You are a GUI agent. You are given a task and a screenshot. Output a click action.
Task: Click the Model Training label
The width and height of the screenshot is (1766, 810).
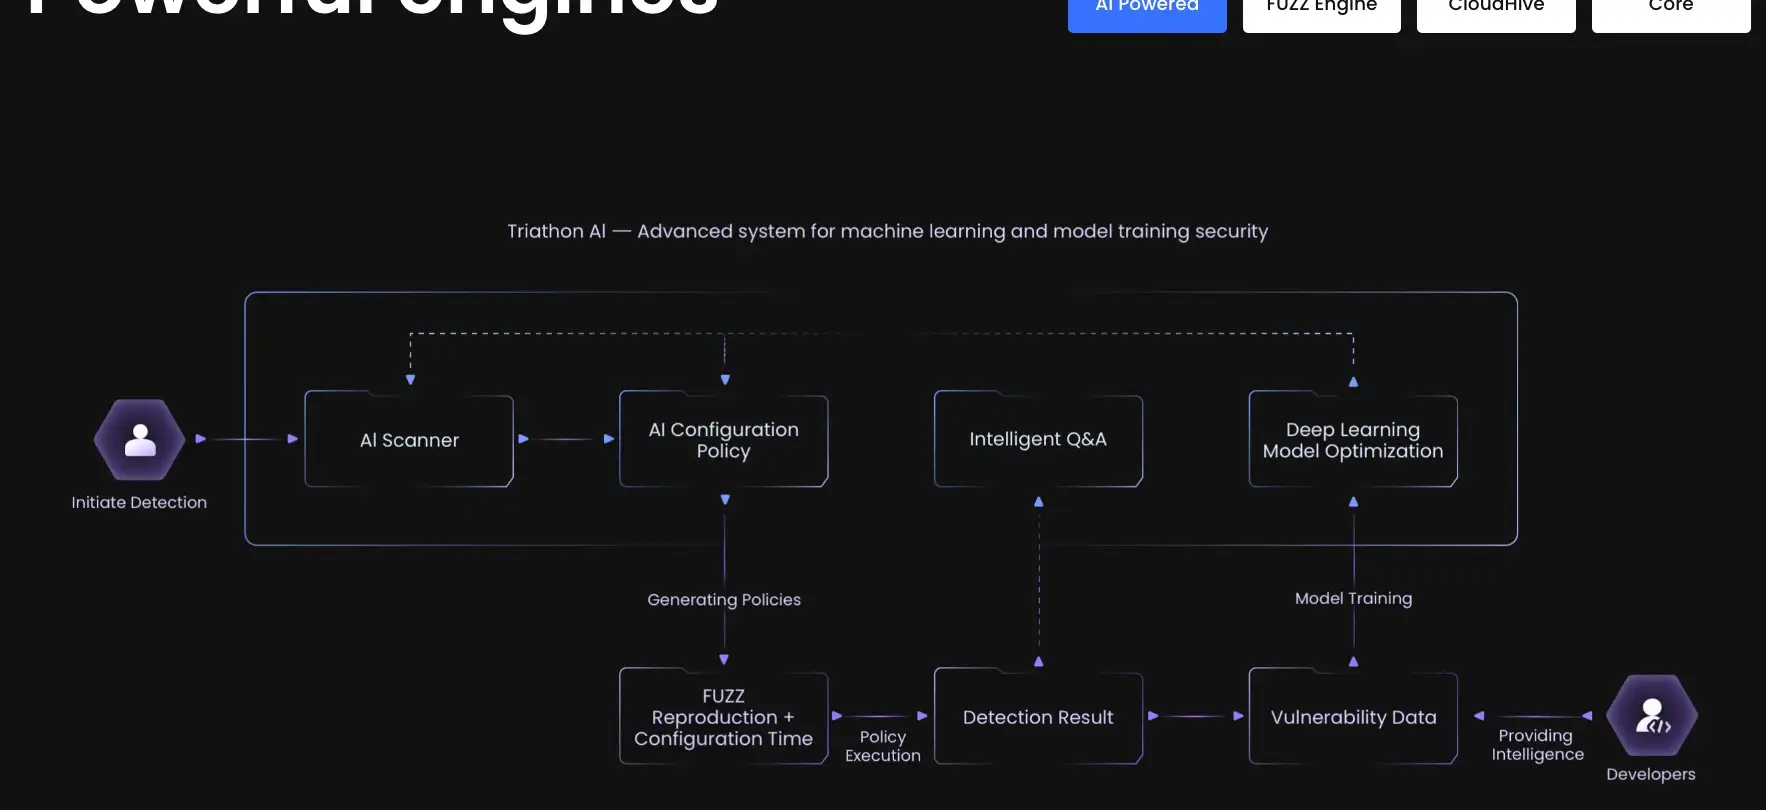pos(1353,598)
